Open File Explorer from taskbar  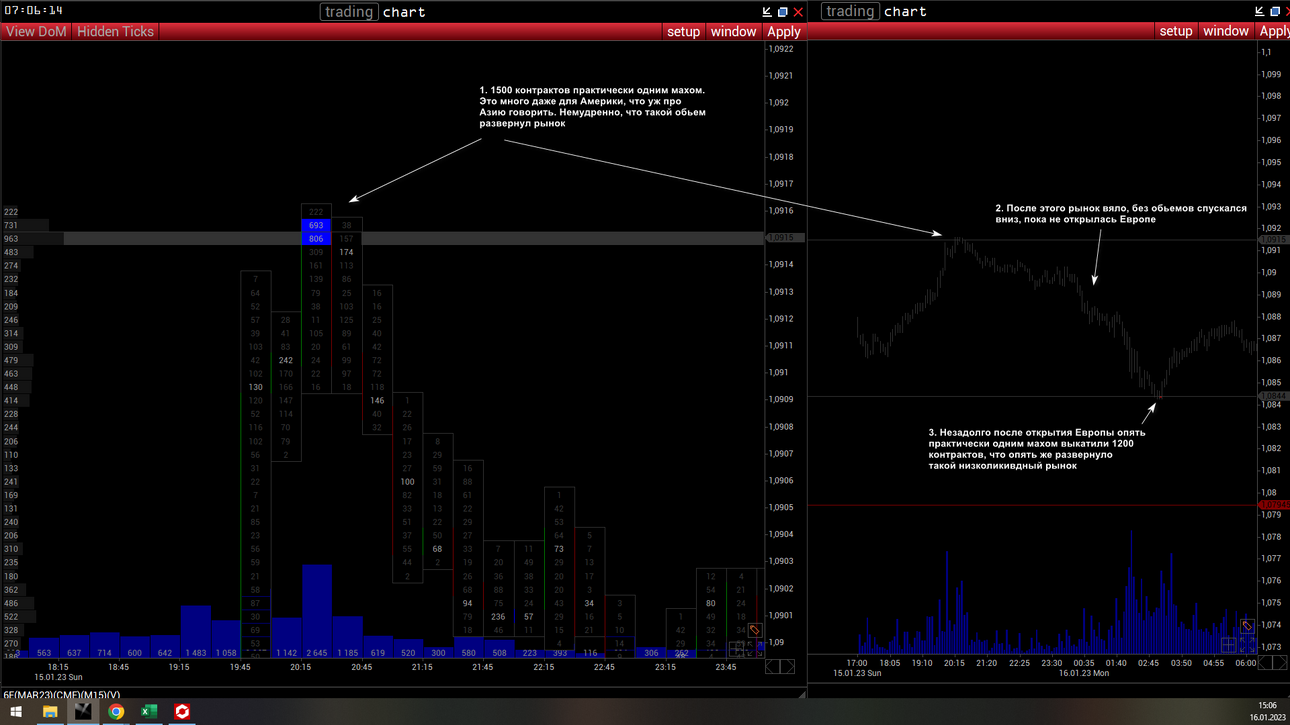49,712
